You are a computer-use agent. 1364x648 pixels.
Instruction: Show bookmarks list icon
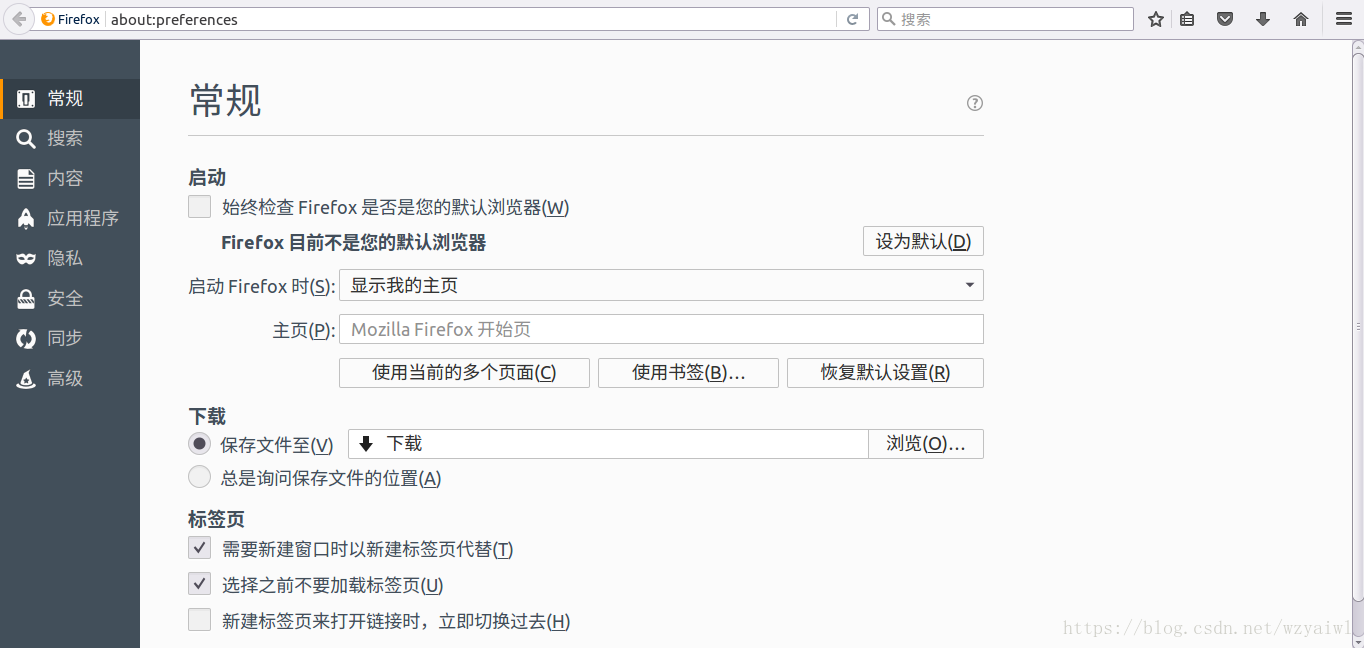click(1187, 19)
